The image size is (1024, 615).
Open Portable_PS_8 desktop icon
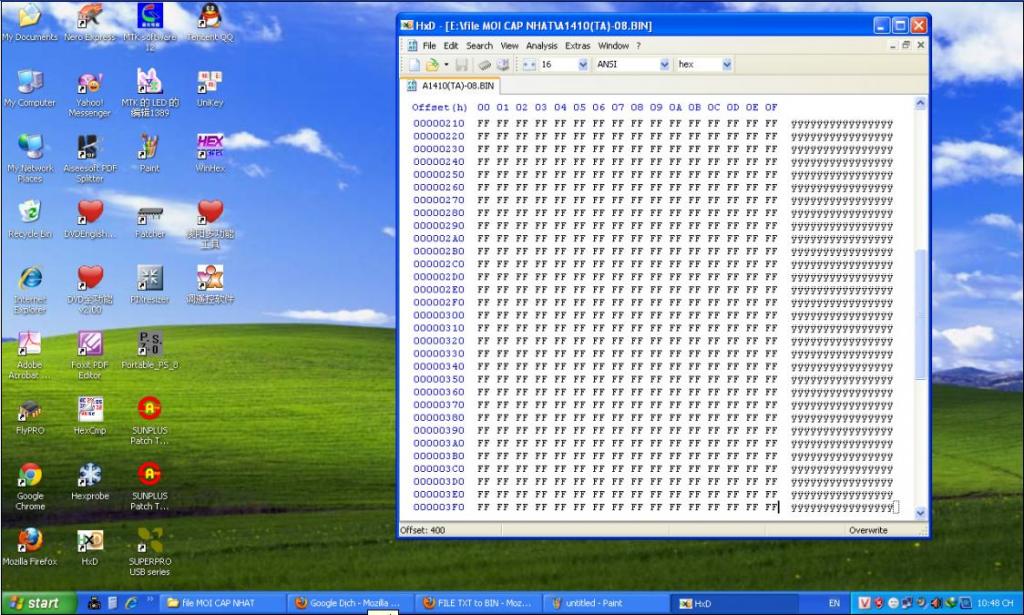[x=150, y=349]
